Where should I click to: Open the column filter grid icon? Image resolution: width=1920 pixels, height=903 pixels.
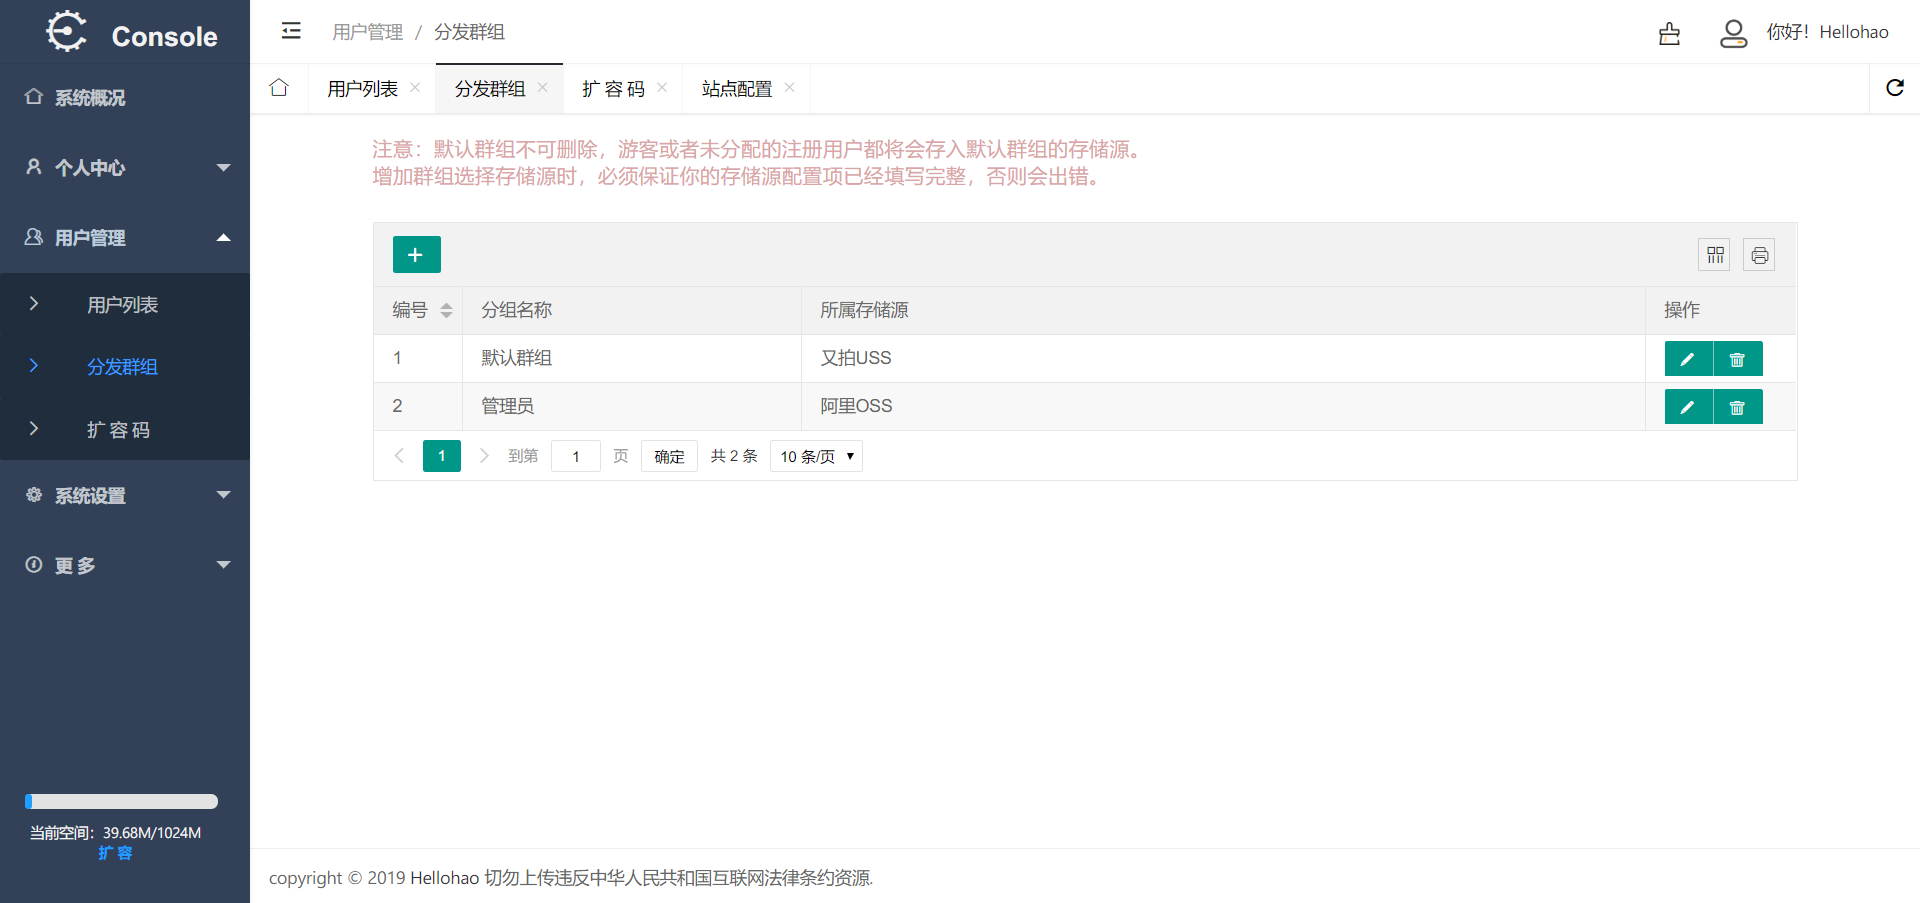click(1715, 255)
